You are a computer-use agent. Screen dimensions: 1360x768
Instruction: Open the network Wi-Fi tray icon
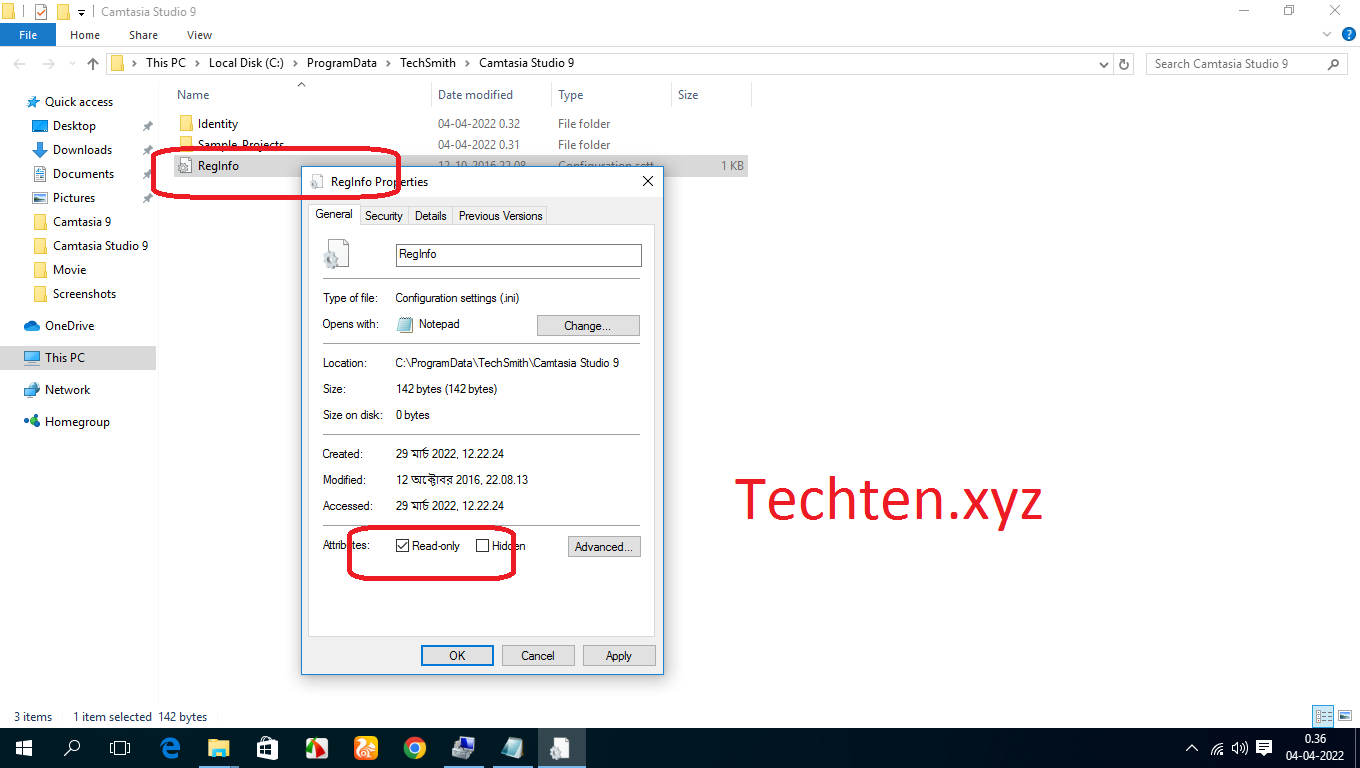1217,747
